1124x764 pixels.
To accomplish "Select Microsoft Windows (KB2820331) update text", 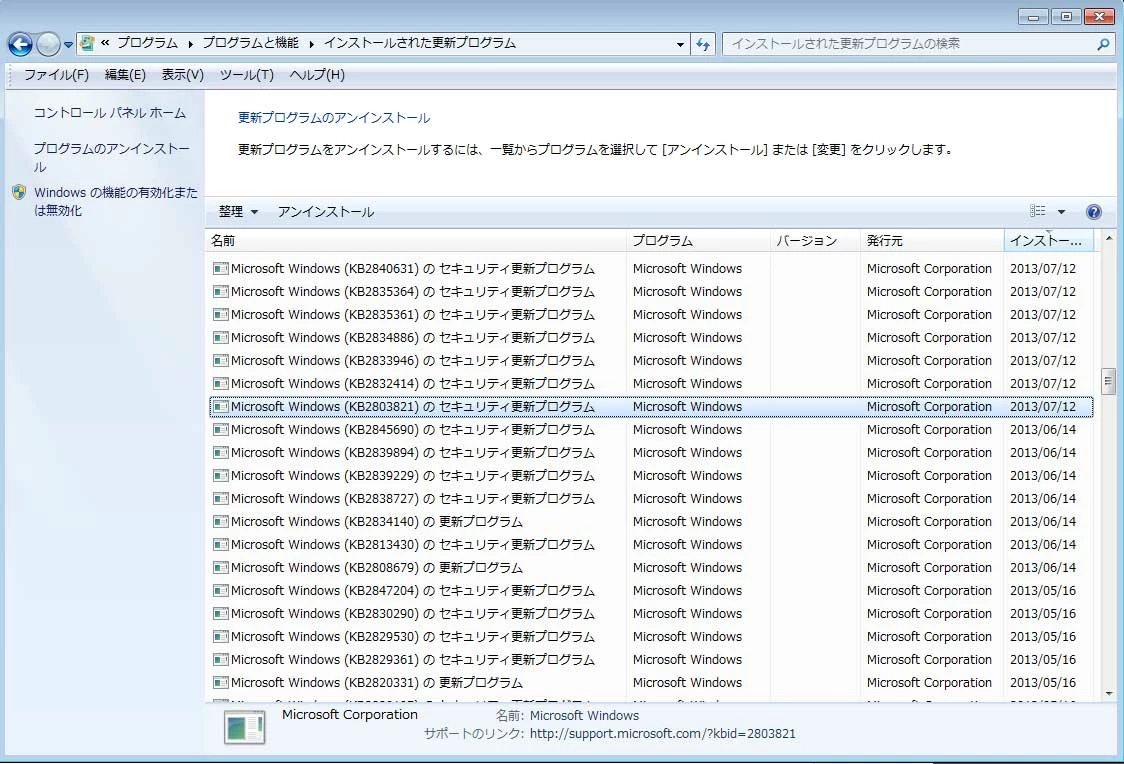I will [x=377, y=682].
